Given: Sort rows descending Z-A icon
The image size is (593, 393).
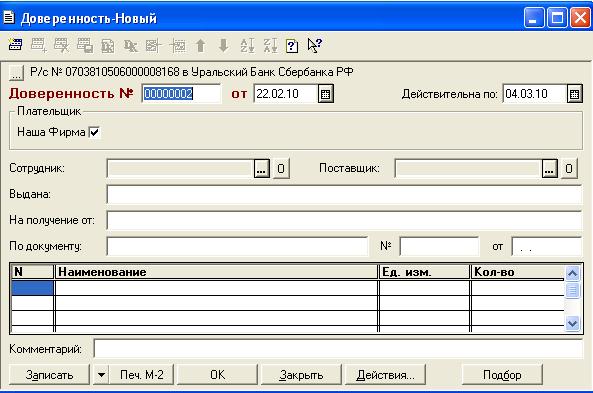Looking at the screenshot, I should (270, 46).
